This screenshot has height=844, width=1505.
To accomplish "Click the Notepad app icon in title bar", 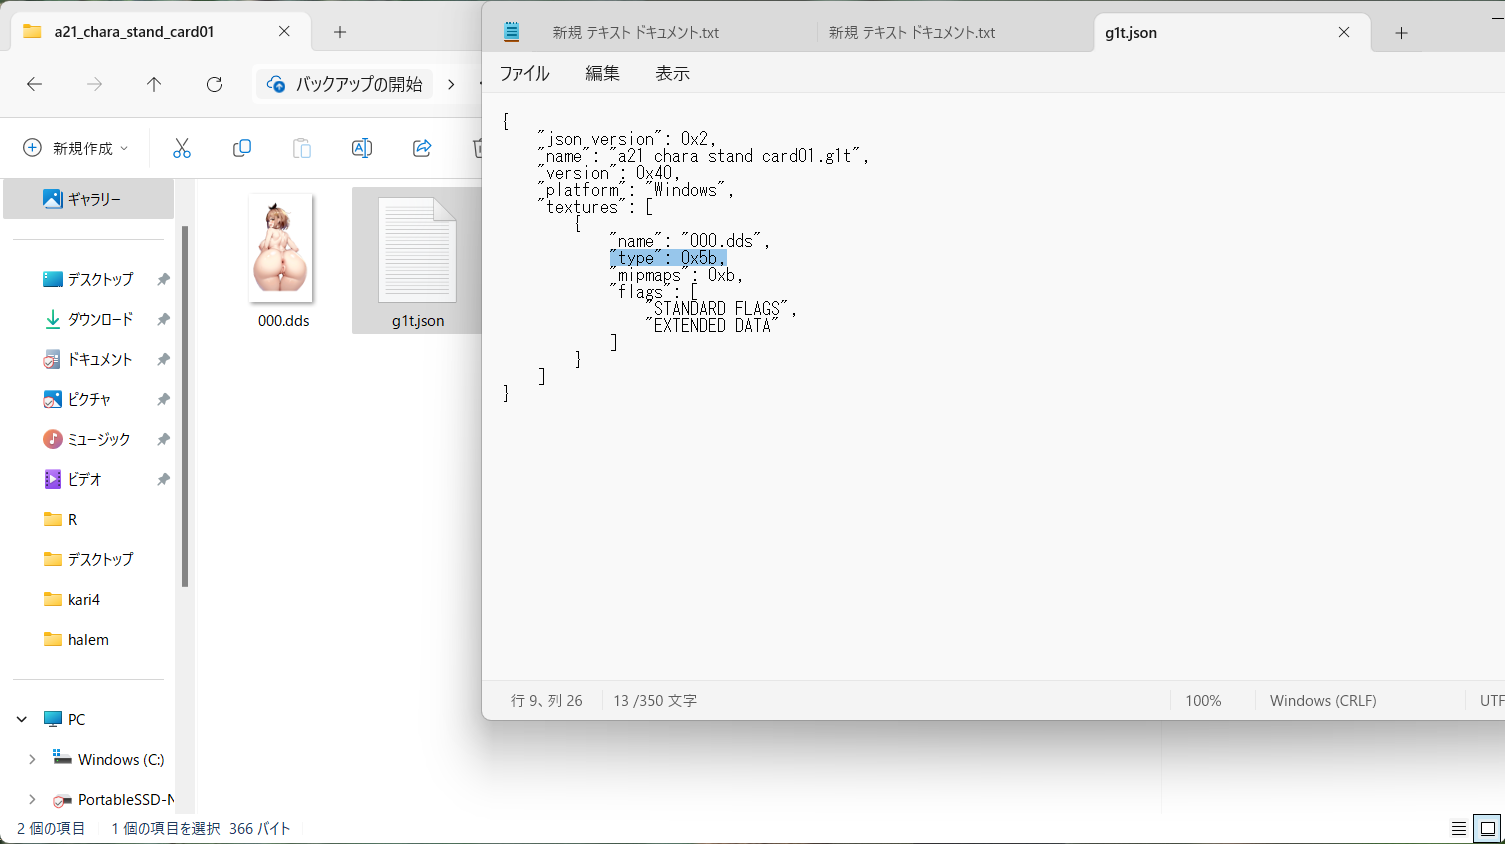I will 512,32.
